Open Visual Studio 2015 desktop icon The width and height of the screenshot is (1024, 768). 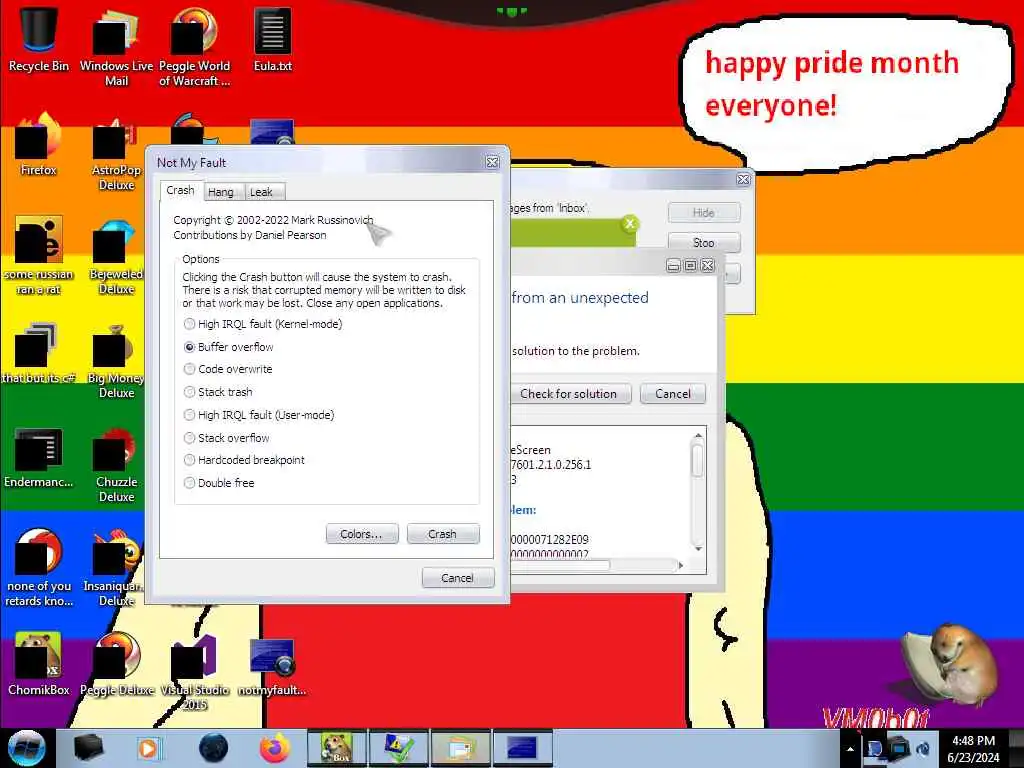point(194,671)
